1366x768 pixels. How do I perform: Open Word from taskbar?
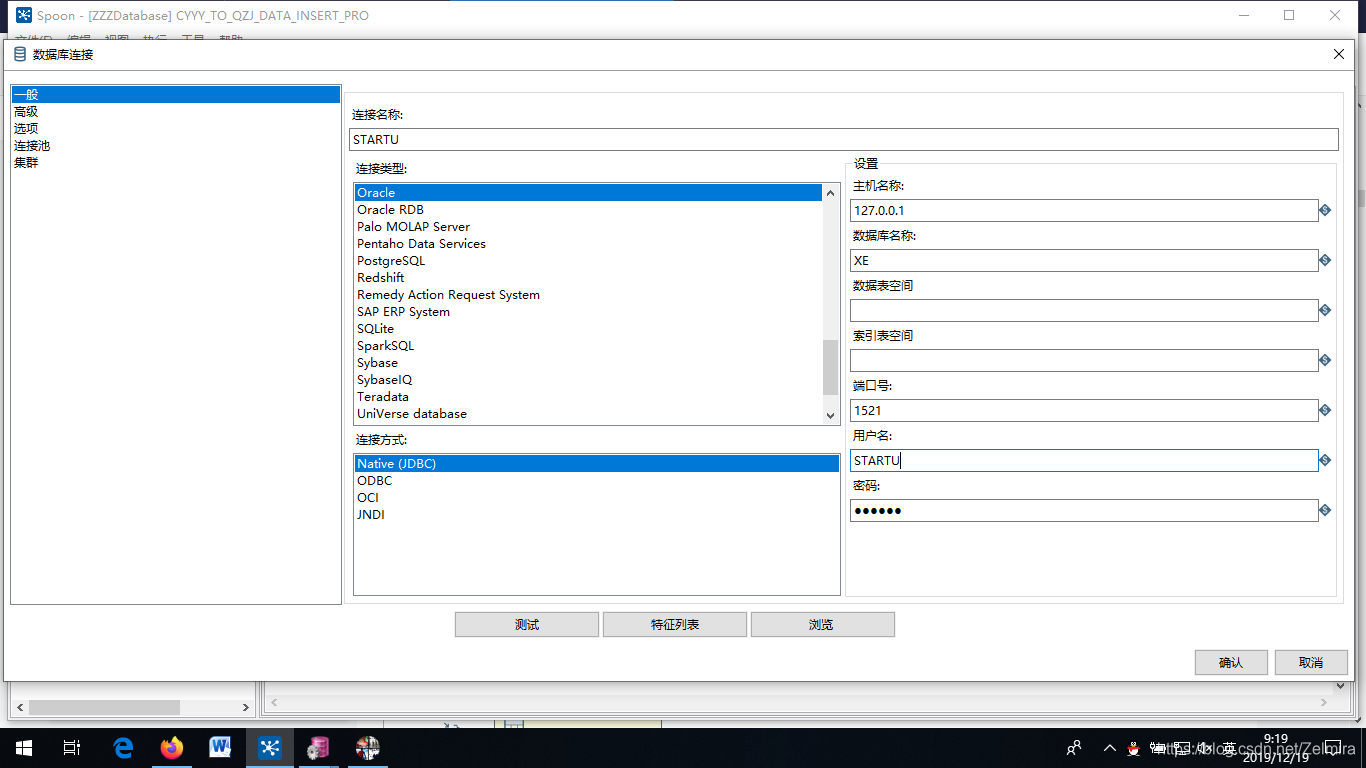click(x=220, y=748)
